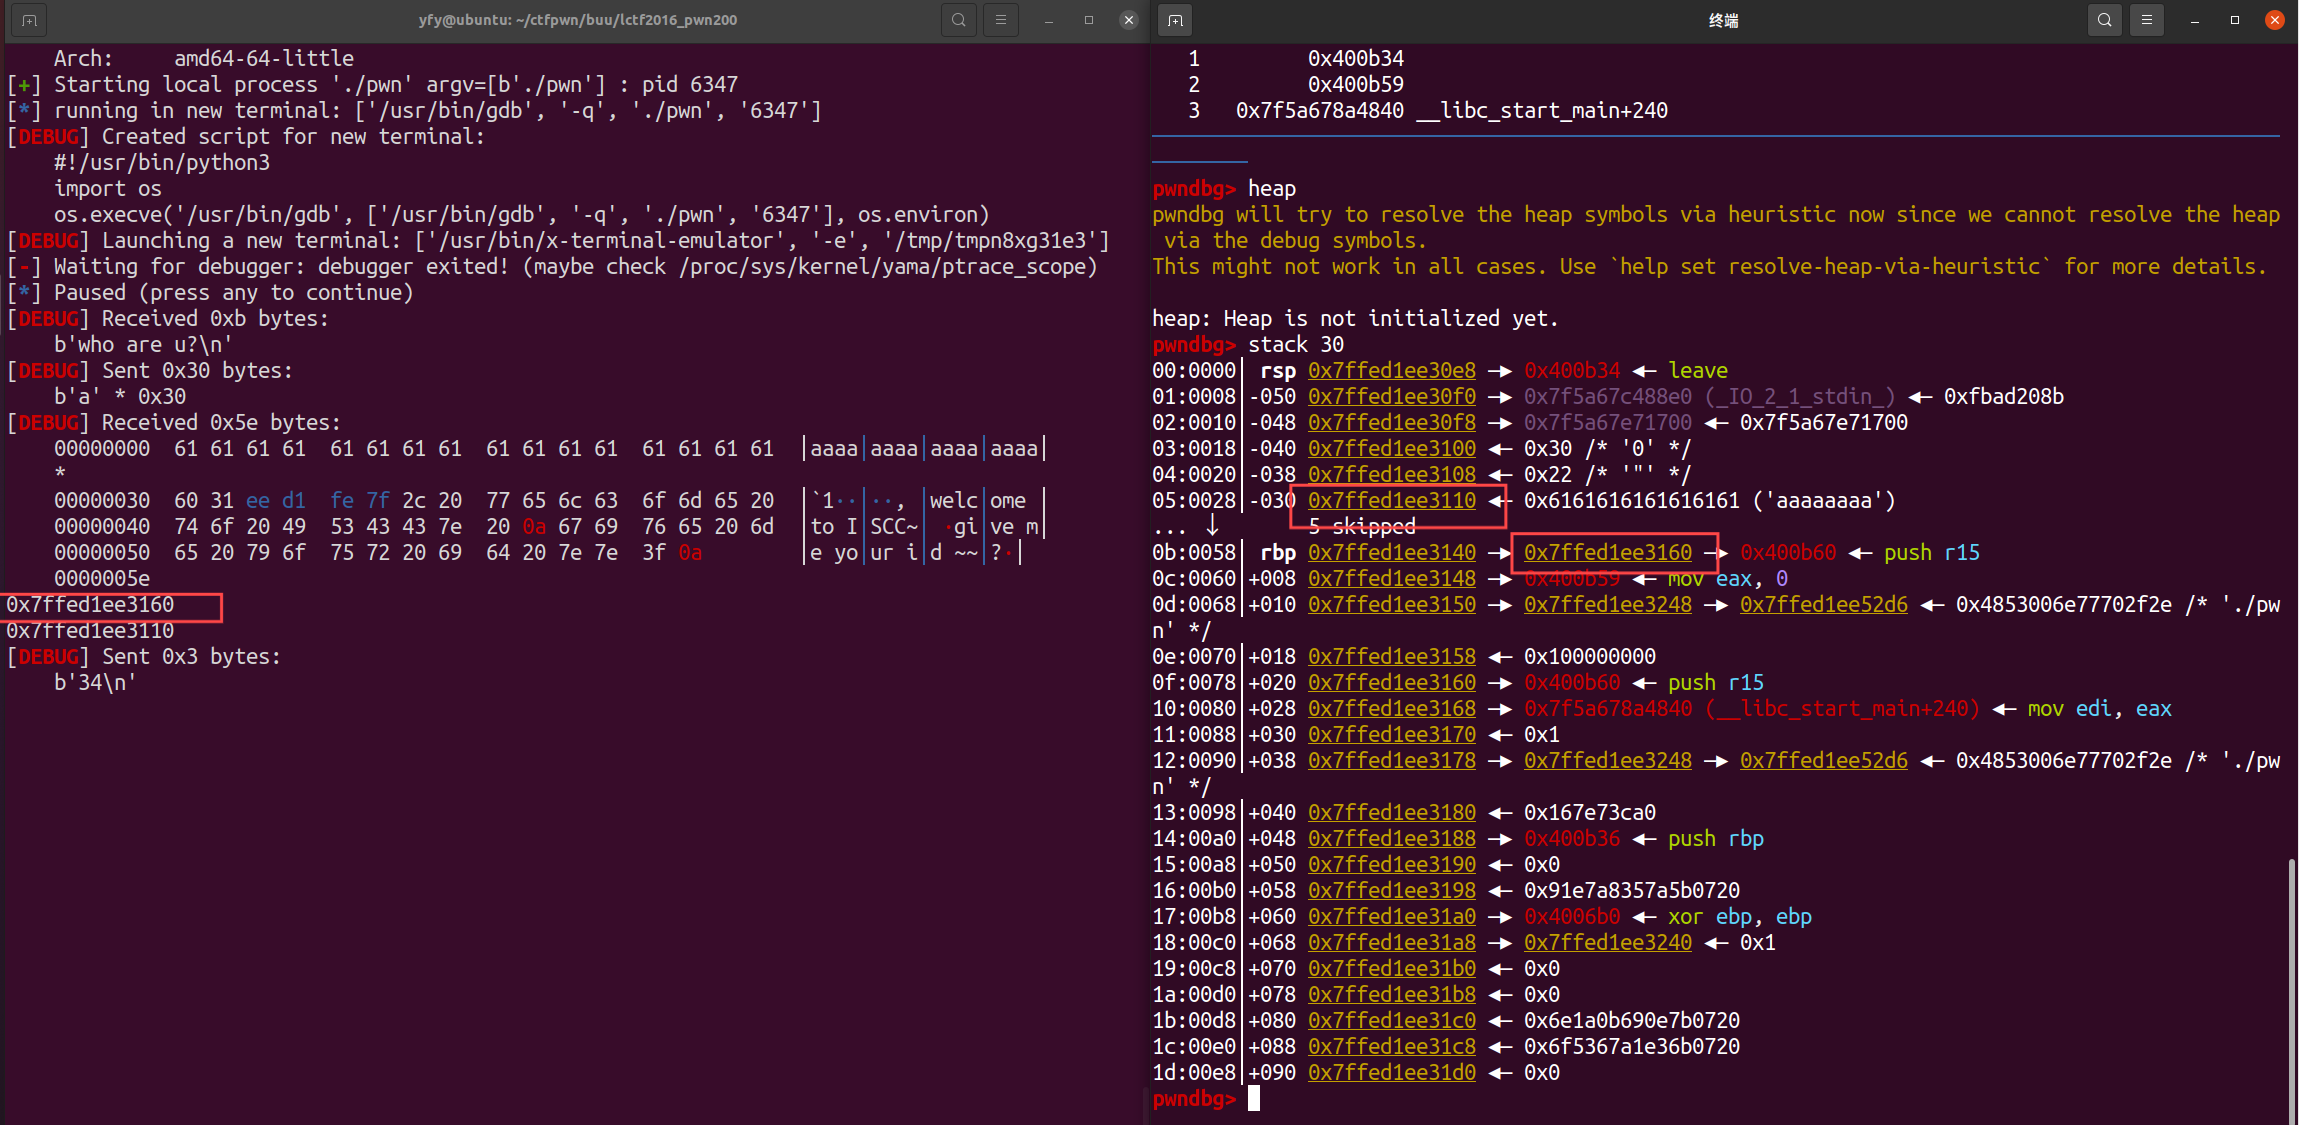
Task: Click 0x400b36 push rbp entry
Action: 1644,839
